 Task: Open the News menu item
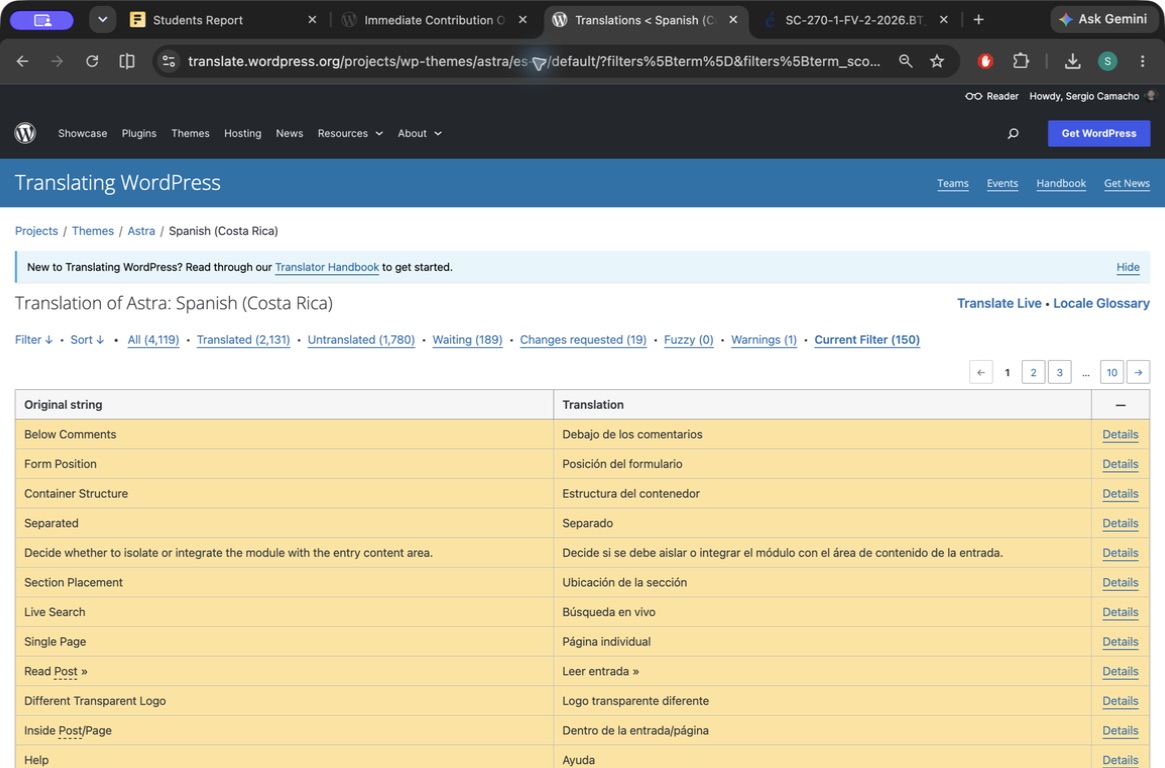coord(289,134)
